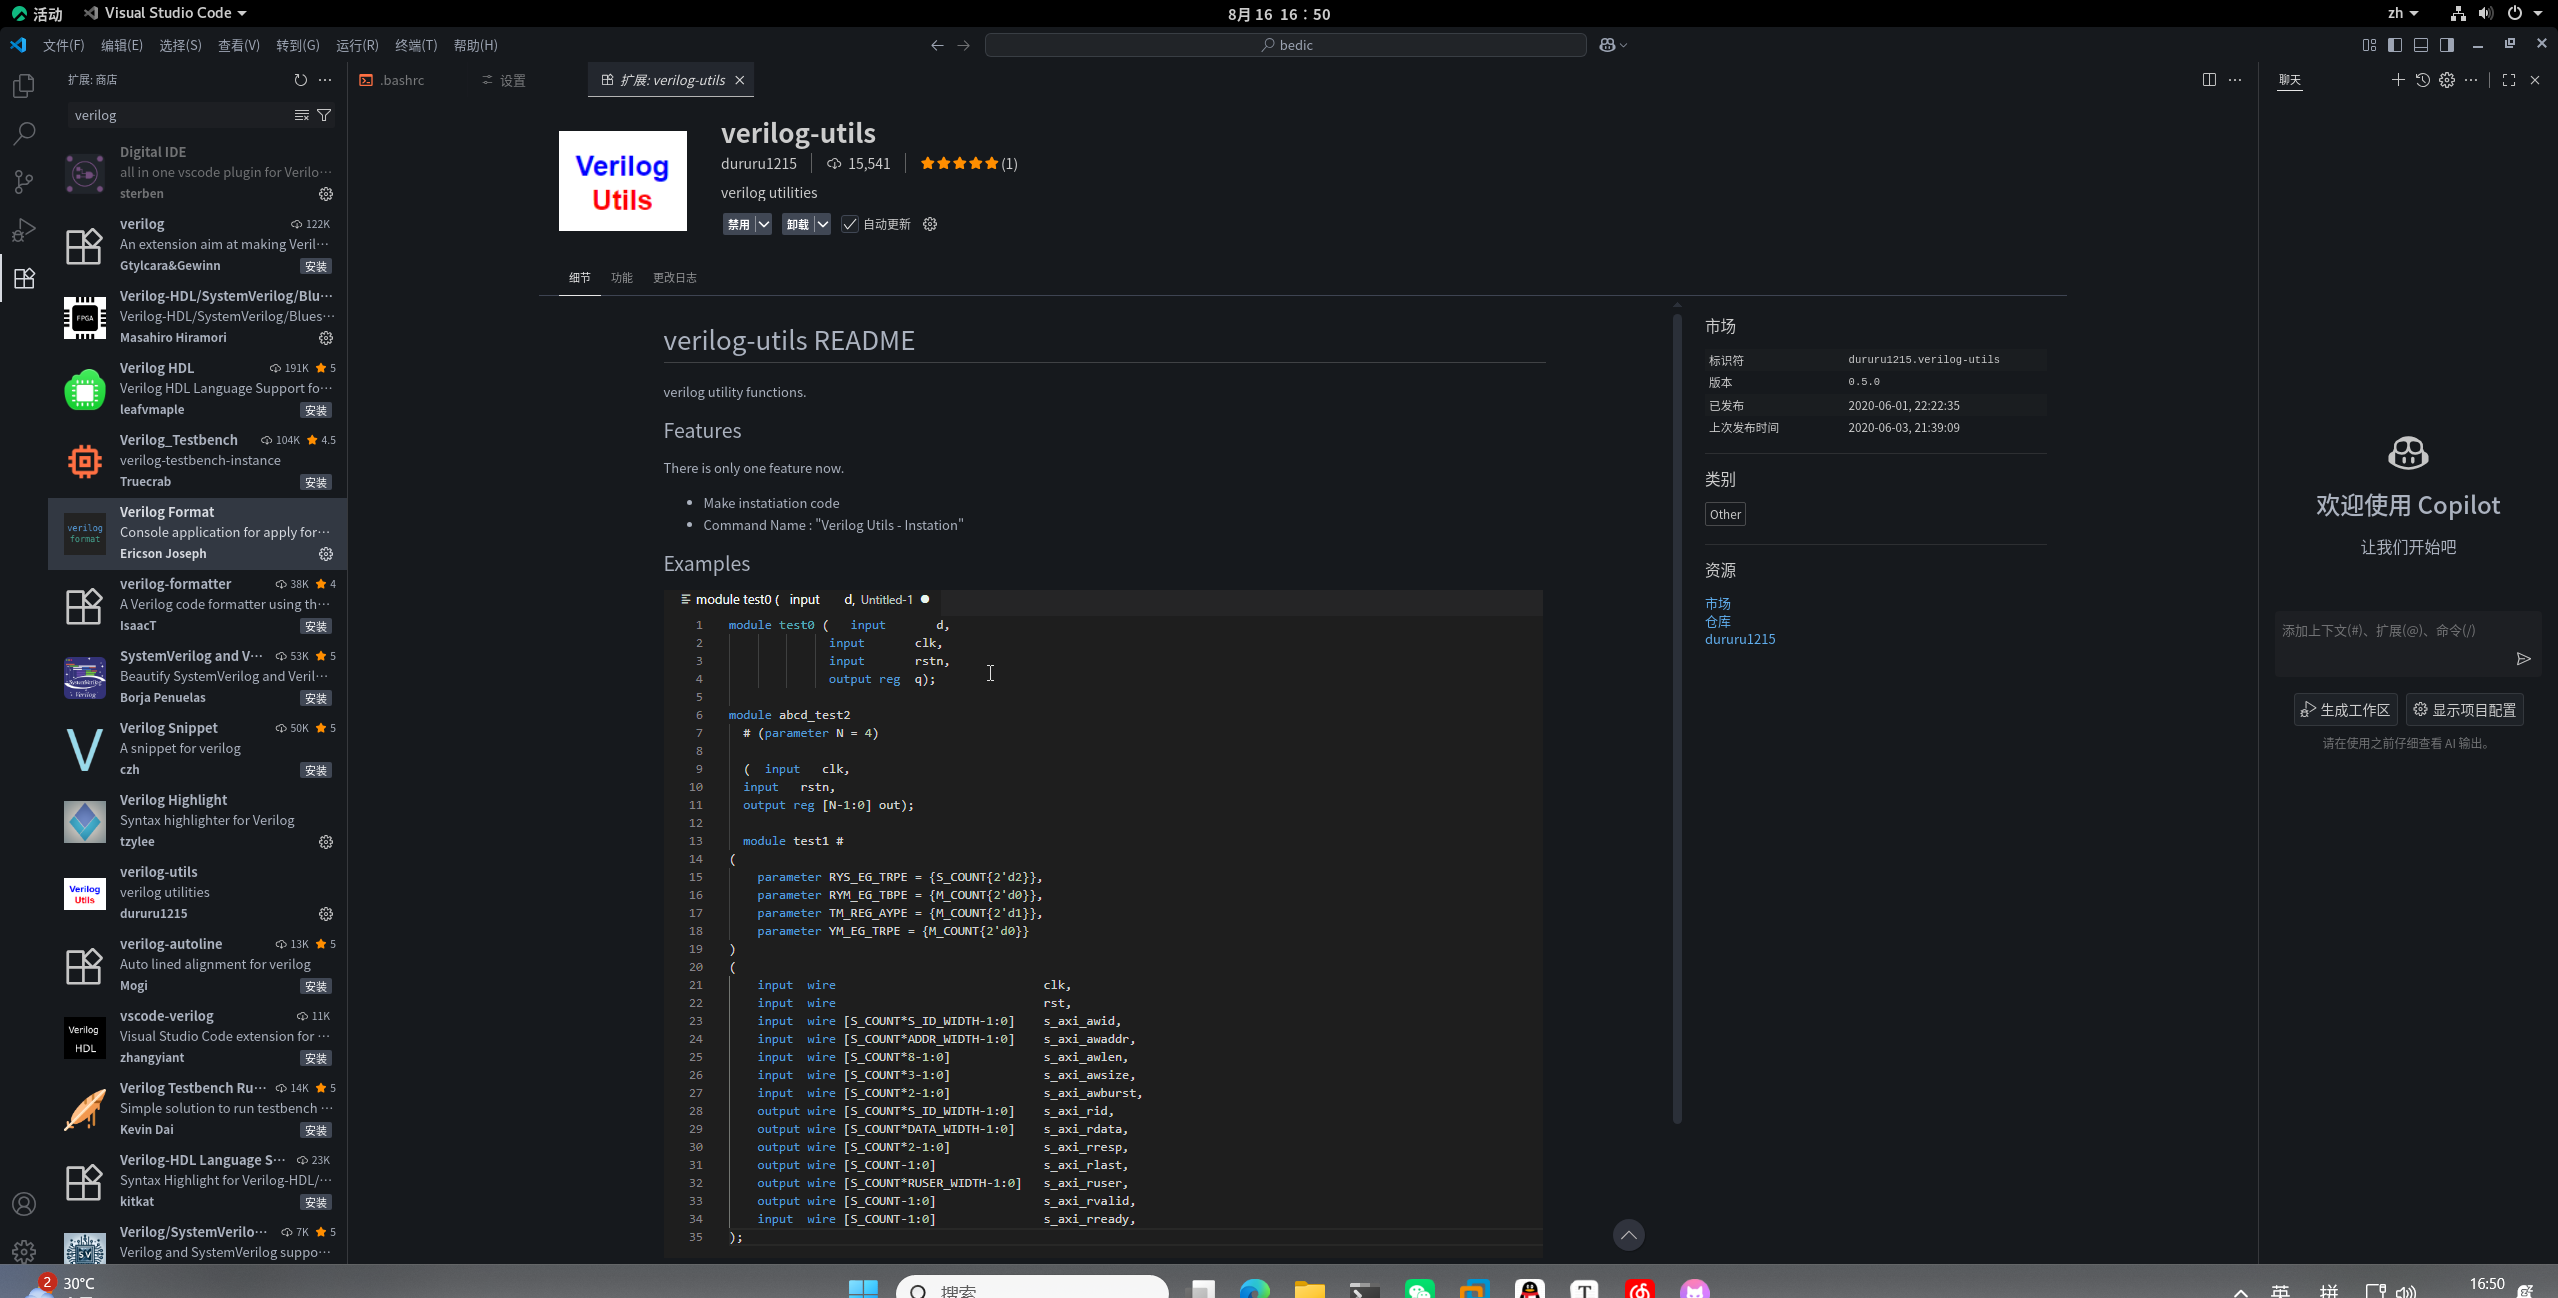Screen dimensions: 2558x1298
Task: Open Run and Debug view
Action: [24, 230]
